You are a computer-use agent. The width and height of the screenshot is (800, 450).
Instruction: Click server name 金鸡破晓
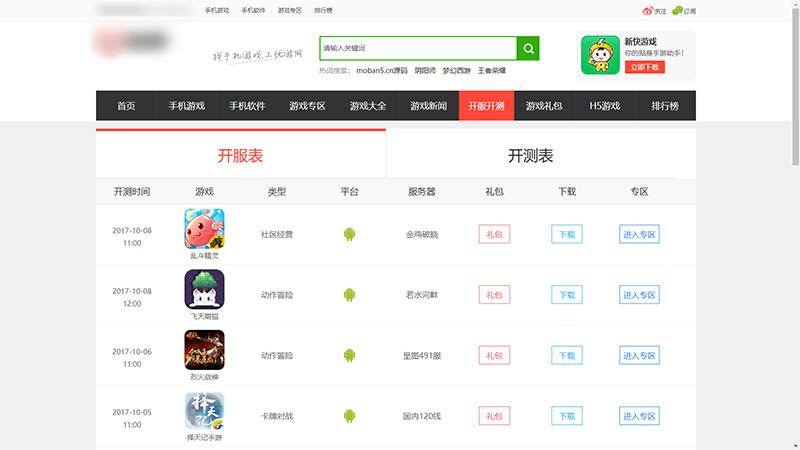(422, 235)
